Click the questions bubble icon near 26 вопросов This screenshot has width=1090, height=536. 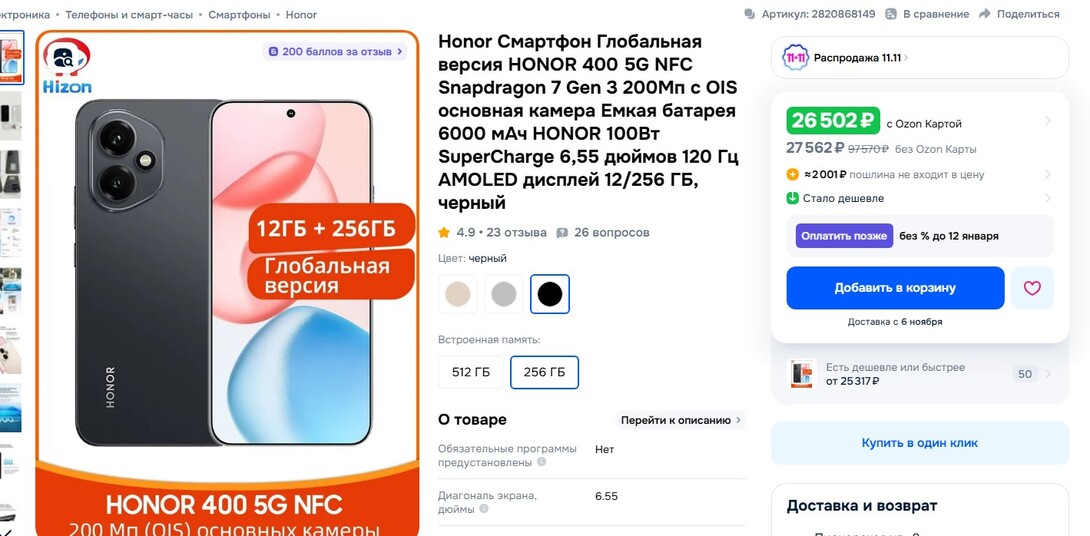pos(562,233)
